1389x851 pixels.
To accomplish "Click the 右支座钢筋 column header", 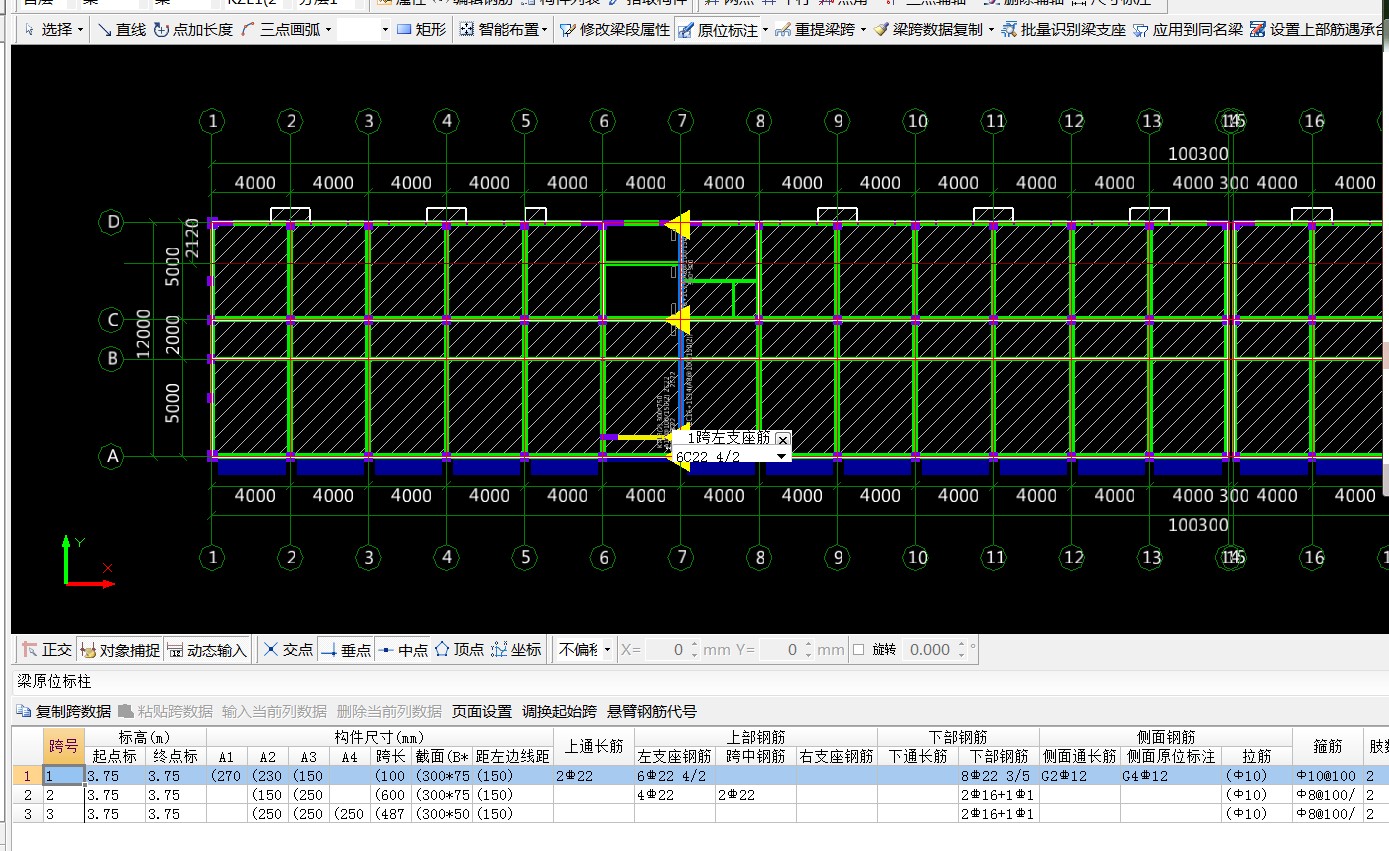I will (837, 757).
